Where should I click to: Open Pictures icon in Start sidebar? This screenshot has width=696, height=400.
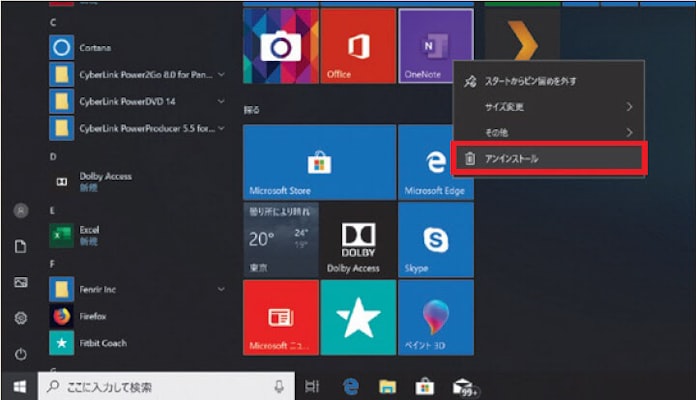pos(20,282)
